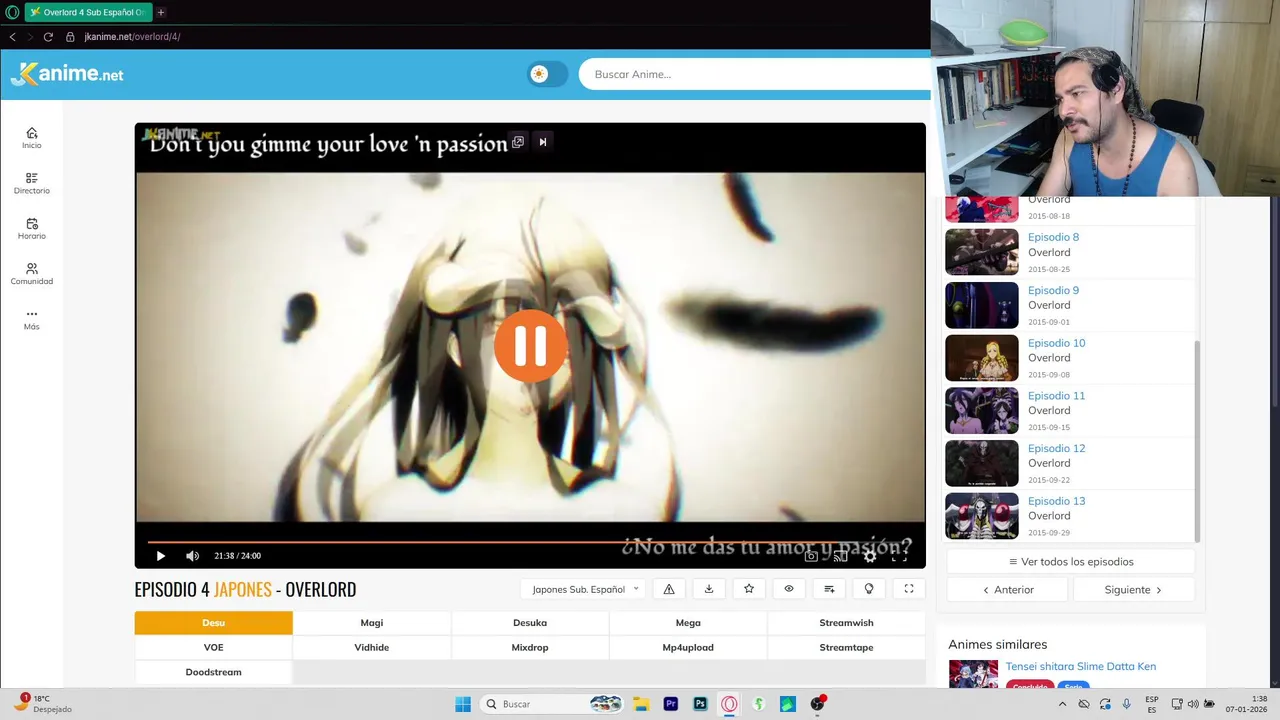Image resolution: width=1280 pixels, height=720 pixels.
Task: Open taskbar volume control
Action: coord(1193,704)
